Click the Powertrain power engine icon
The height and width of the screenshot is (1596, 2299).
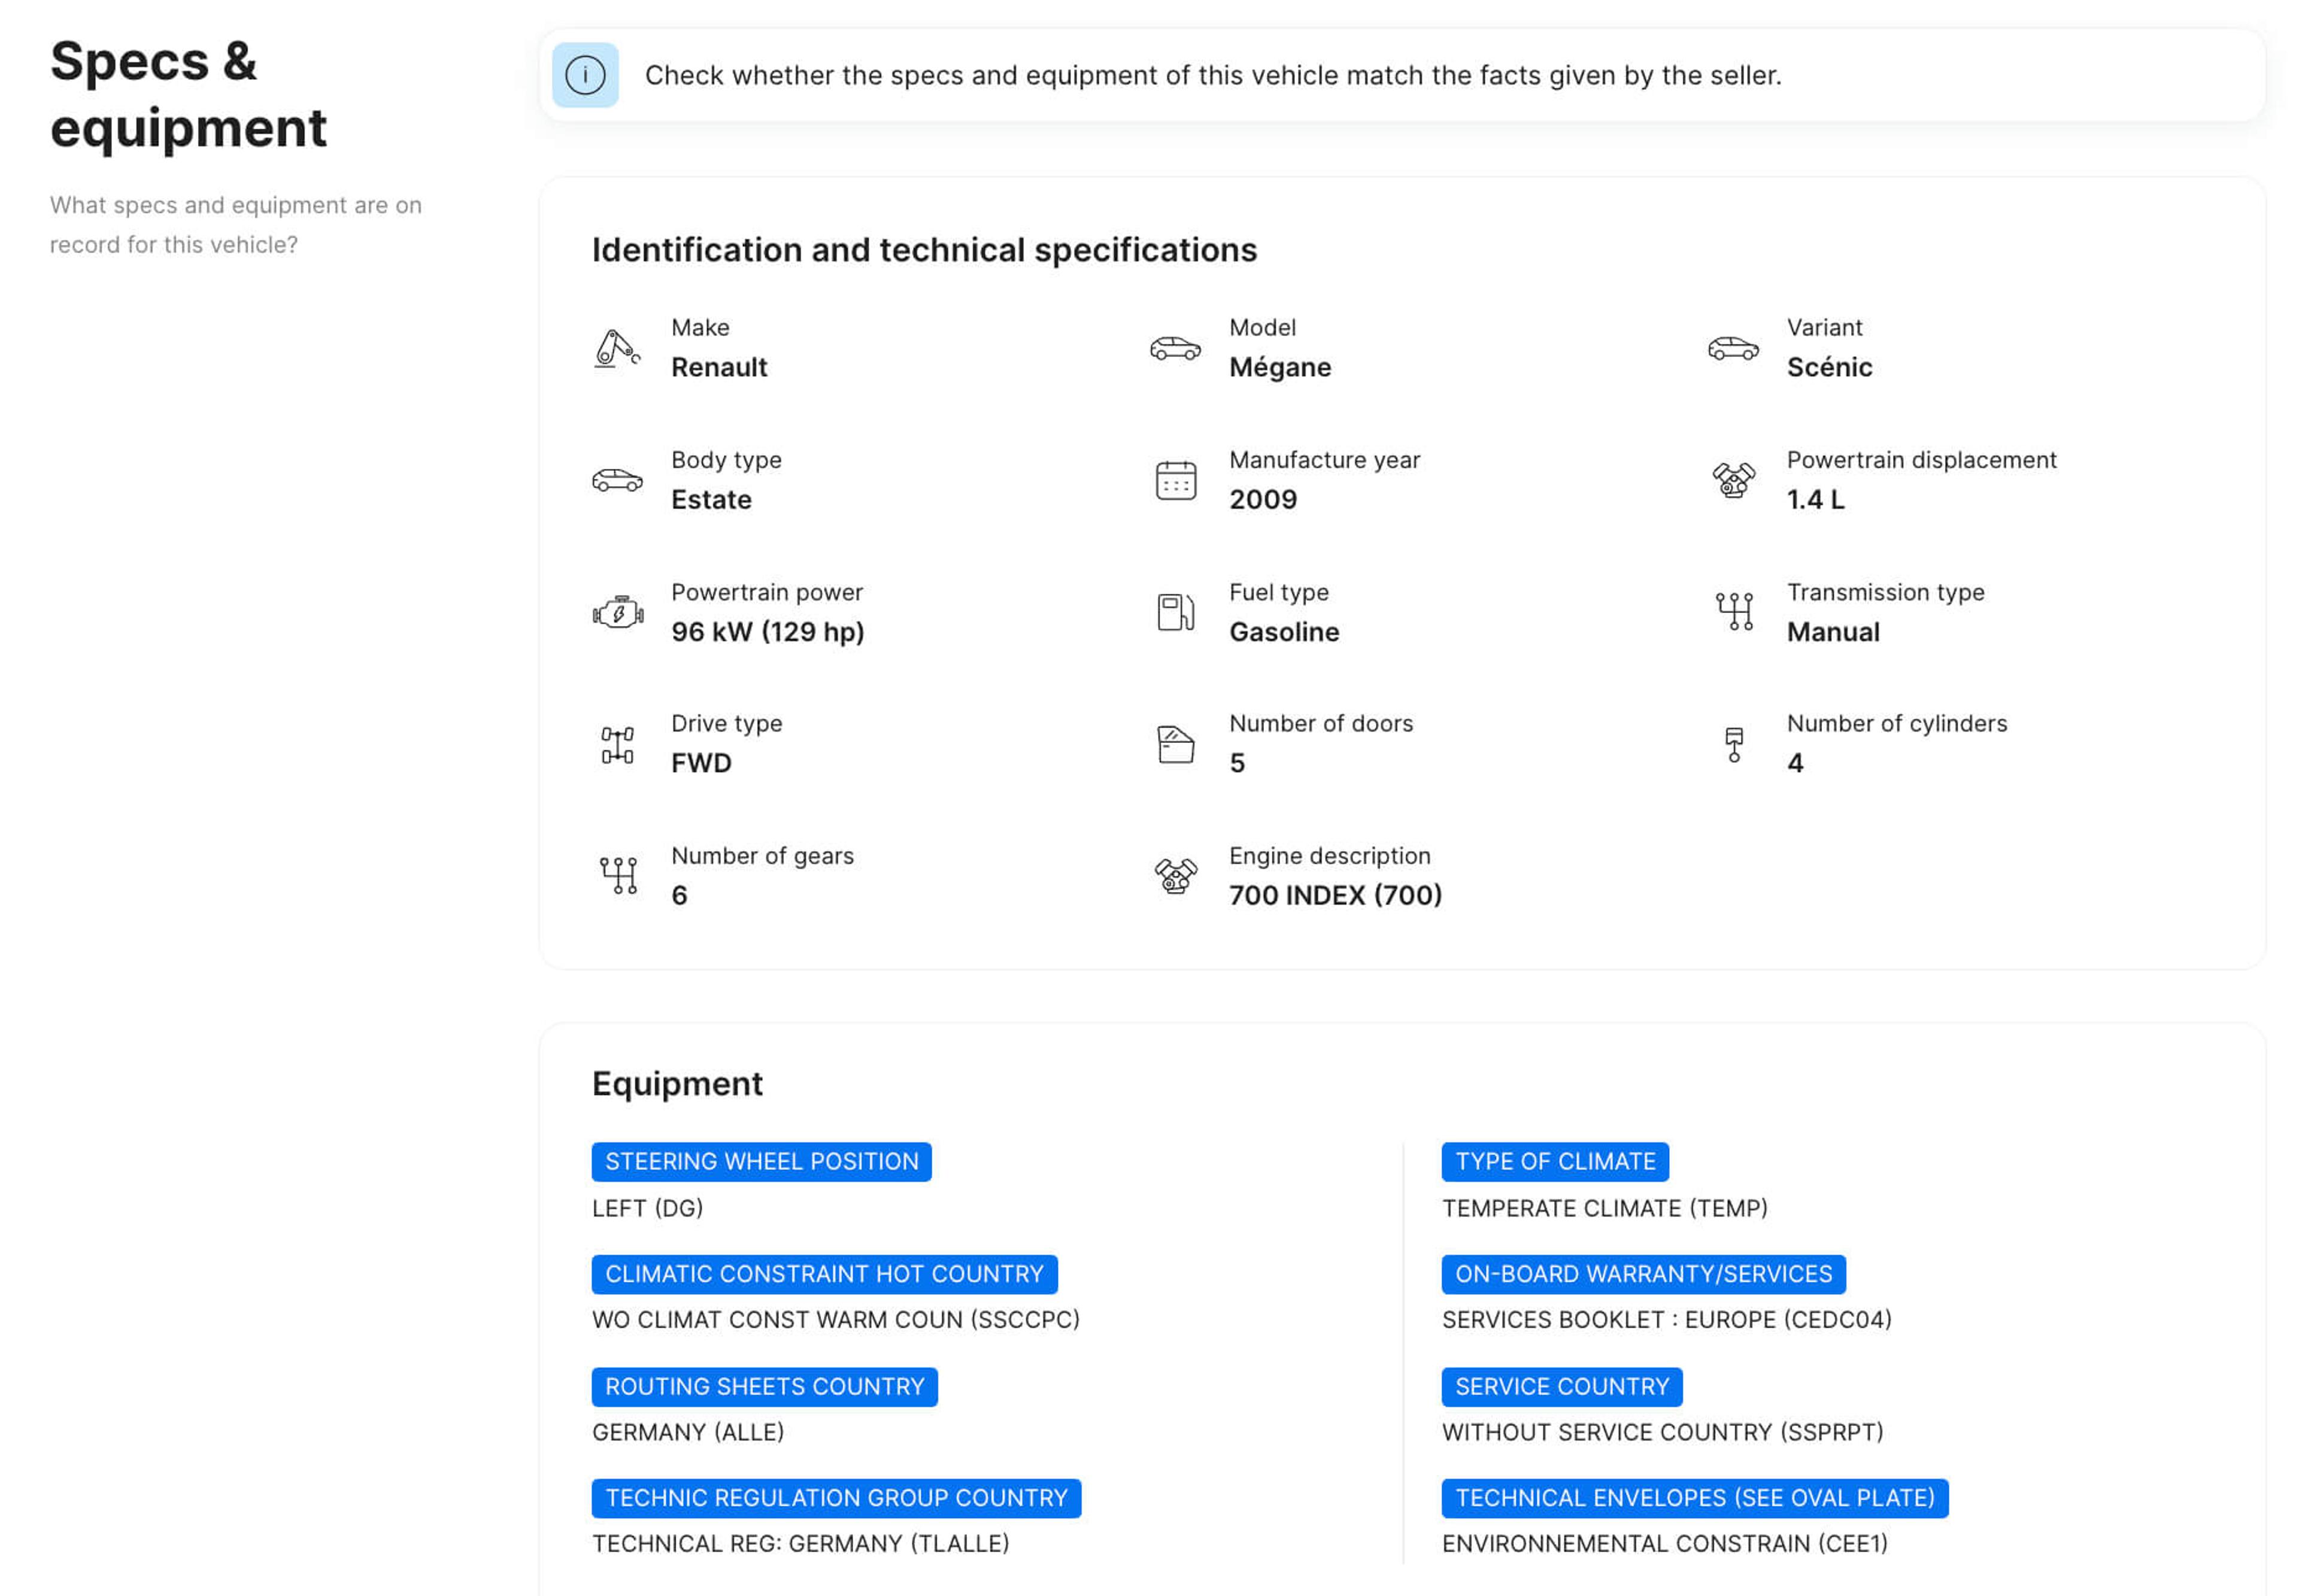coord(617,612)
